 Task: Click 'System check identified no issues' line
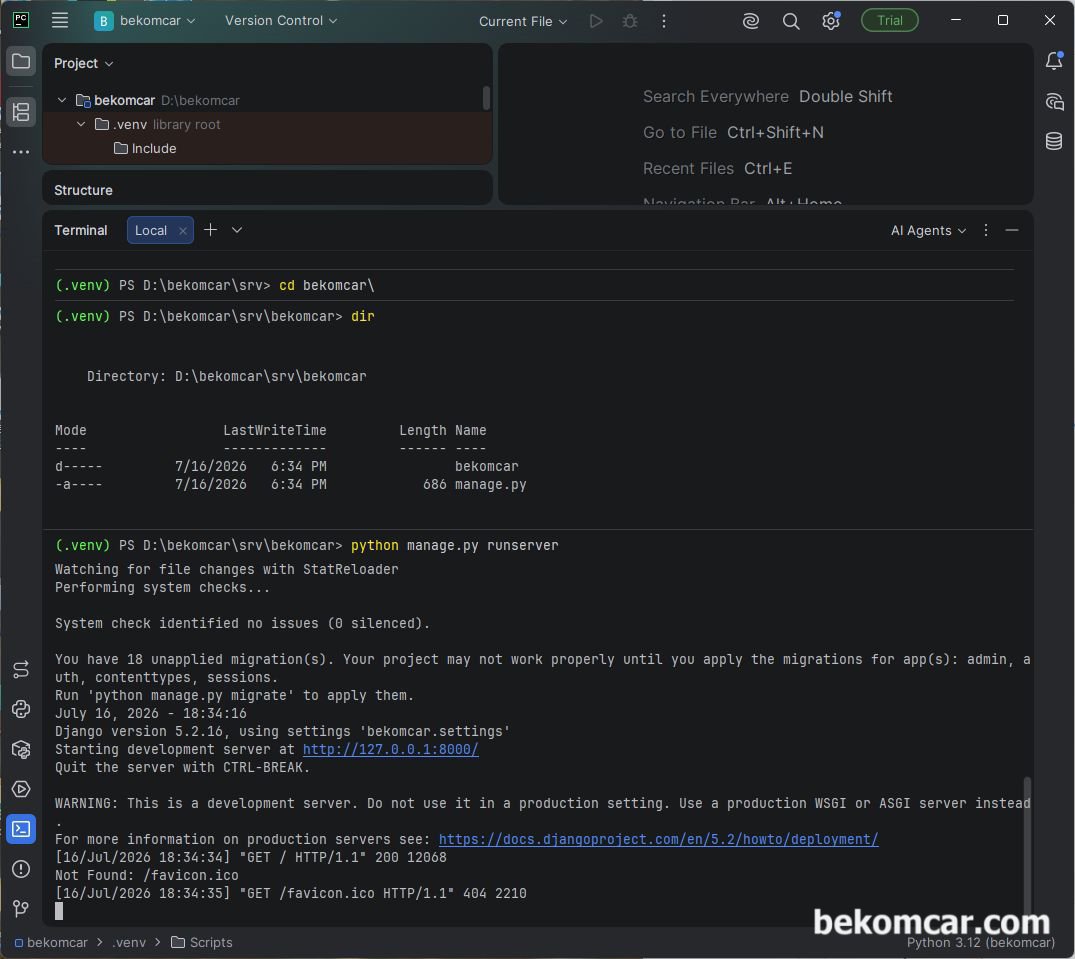242,624
